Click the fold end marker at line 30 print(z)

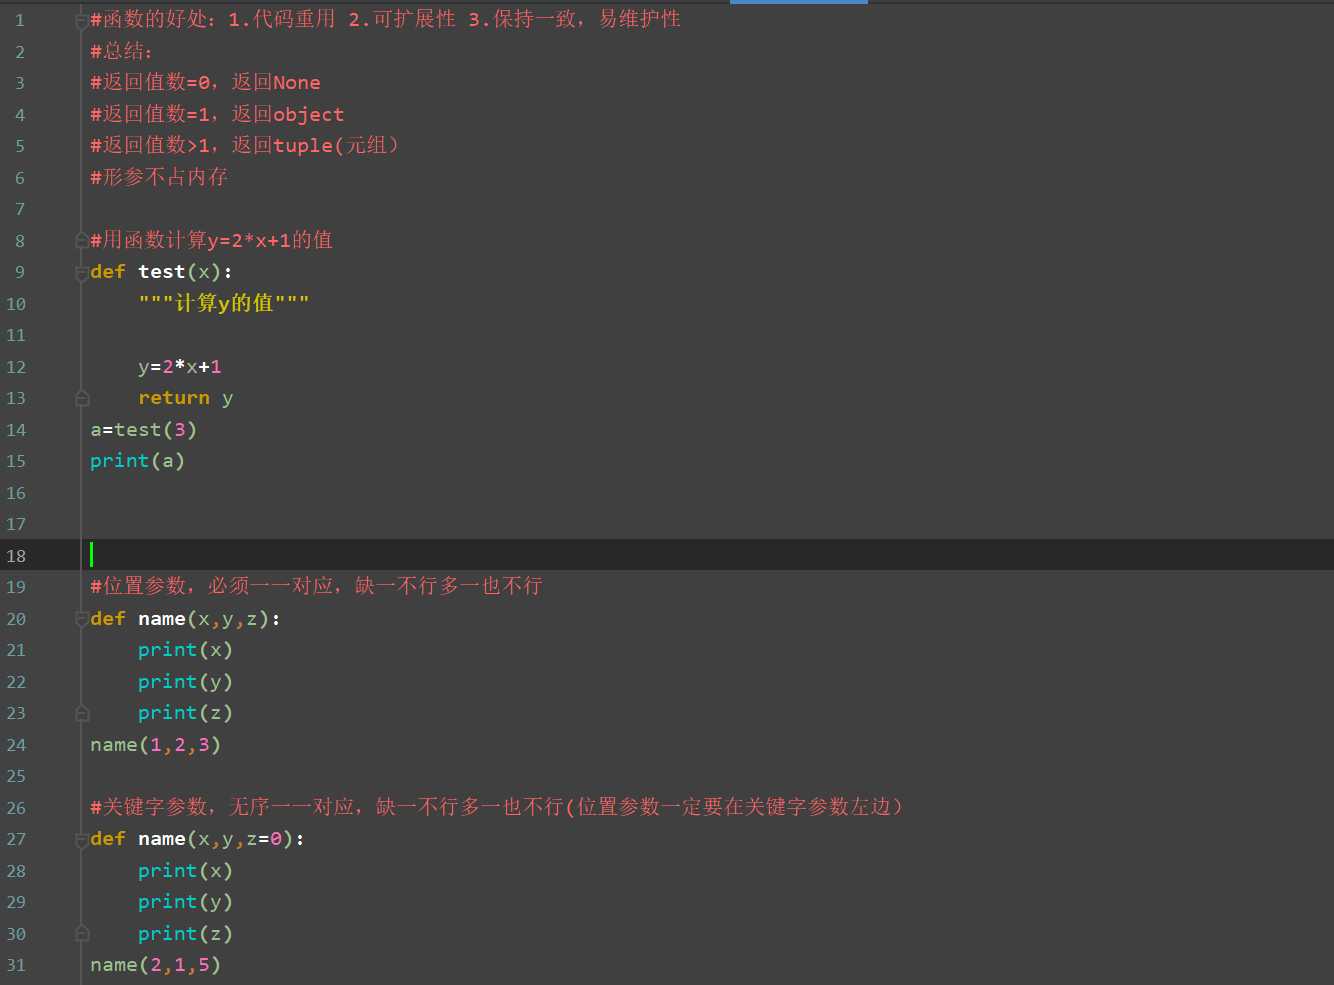82,935
